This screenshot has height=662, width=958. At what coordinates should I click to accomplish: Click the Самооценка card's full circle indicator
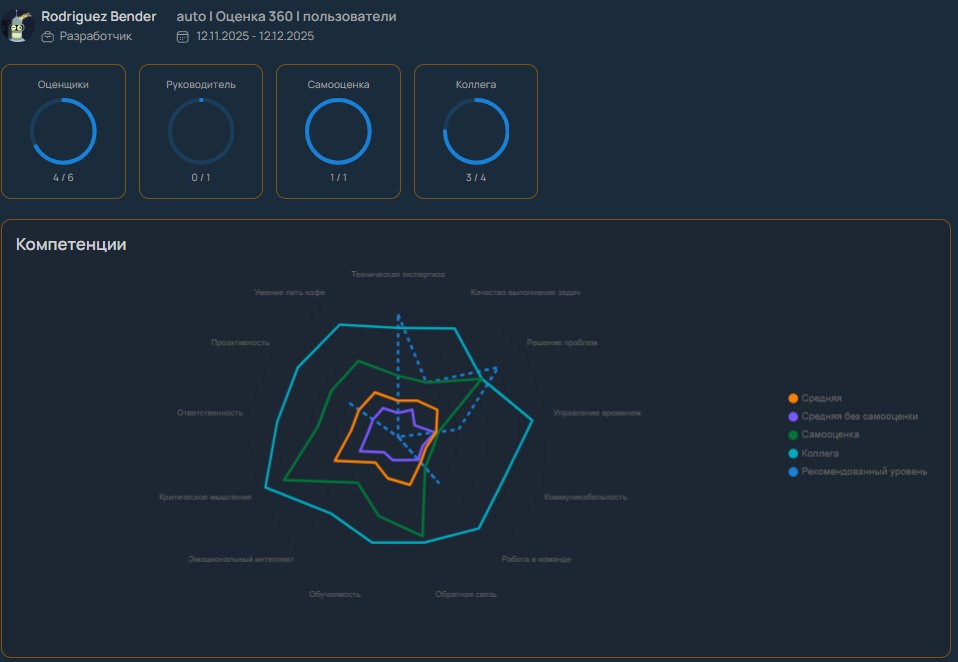coord(338,131)
